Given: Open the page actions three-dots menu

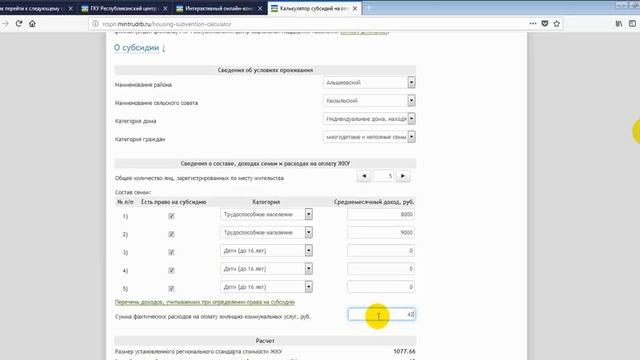Looking at the screenshot, I should pyautogui.click(x=533, y=24).
